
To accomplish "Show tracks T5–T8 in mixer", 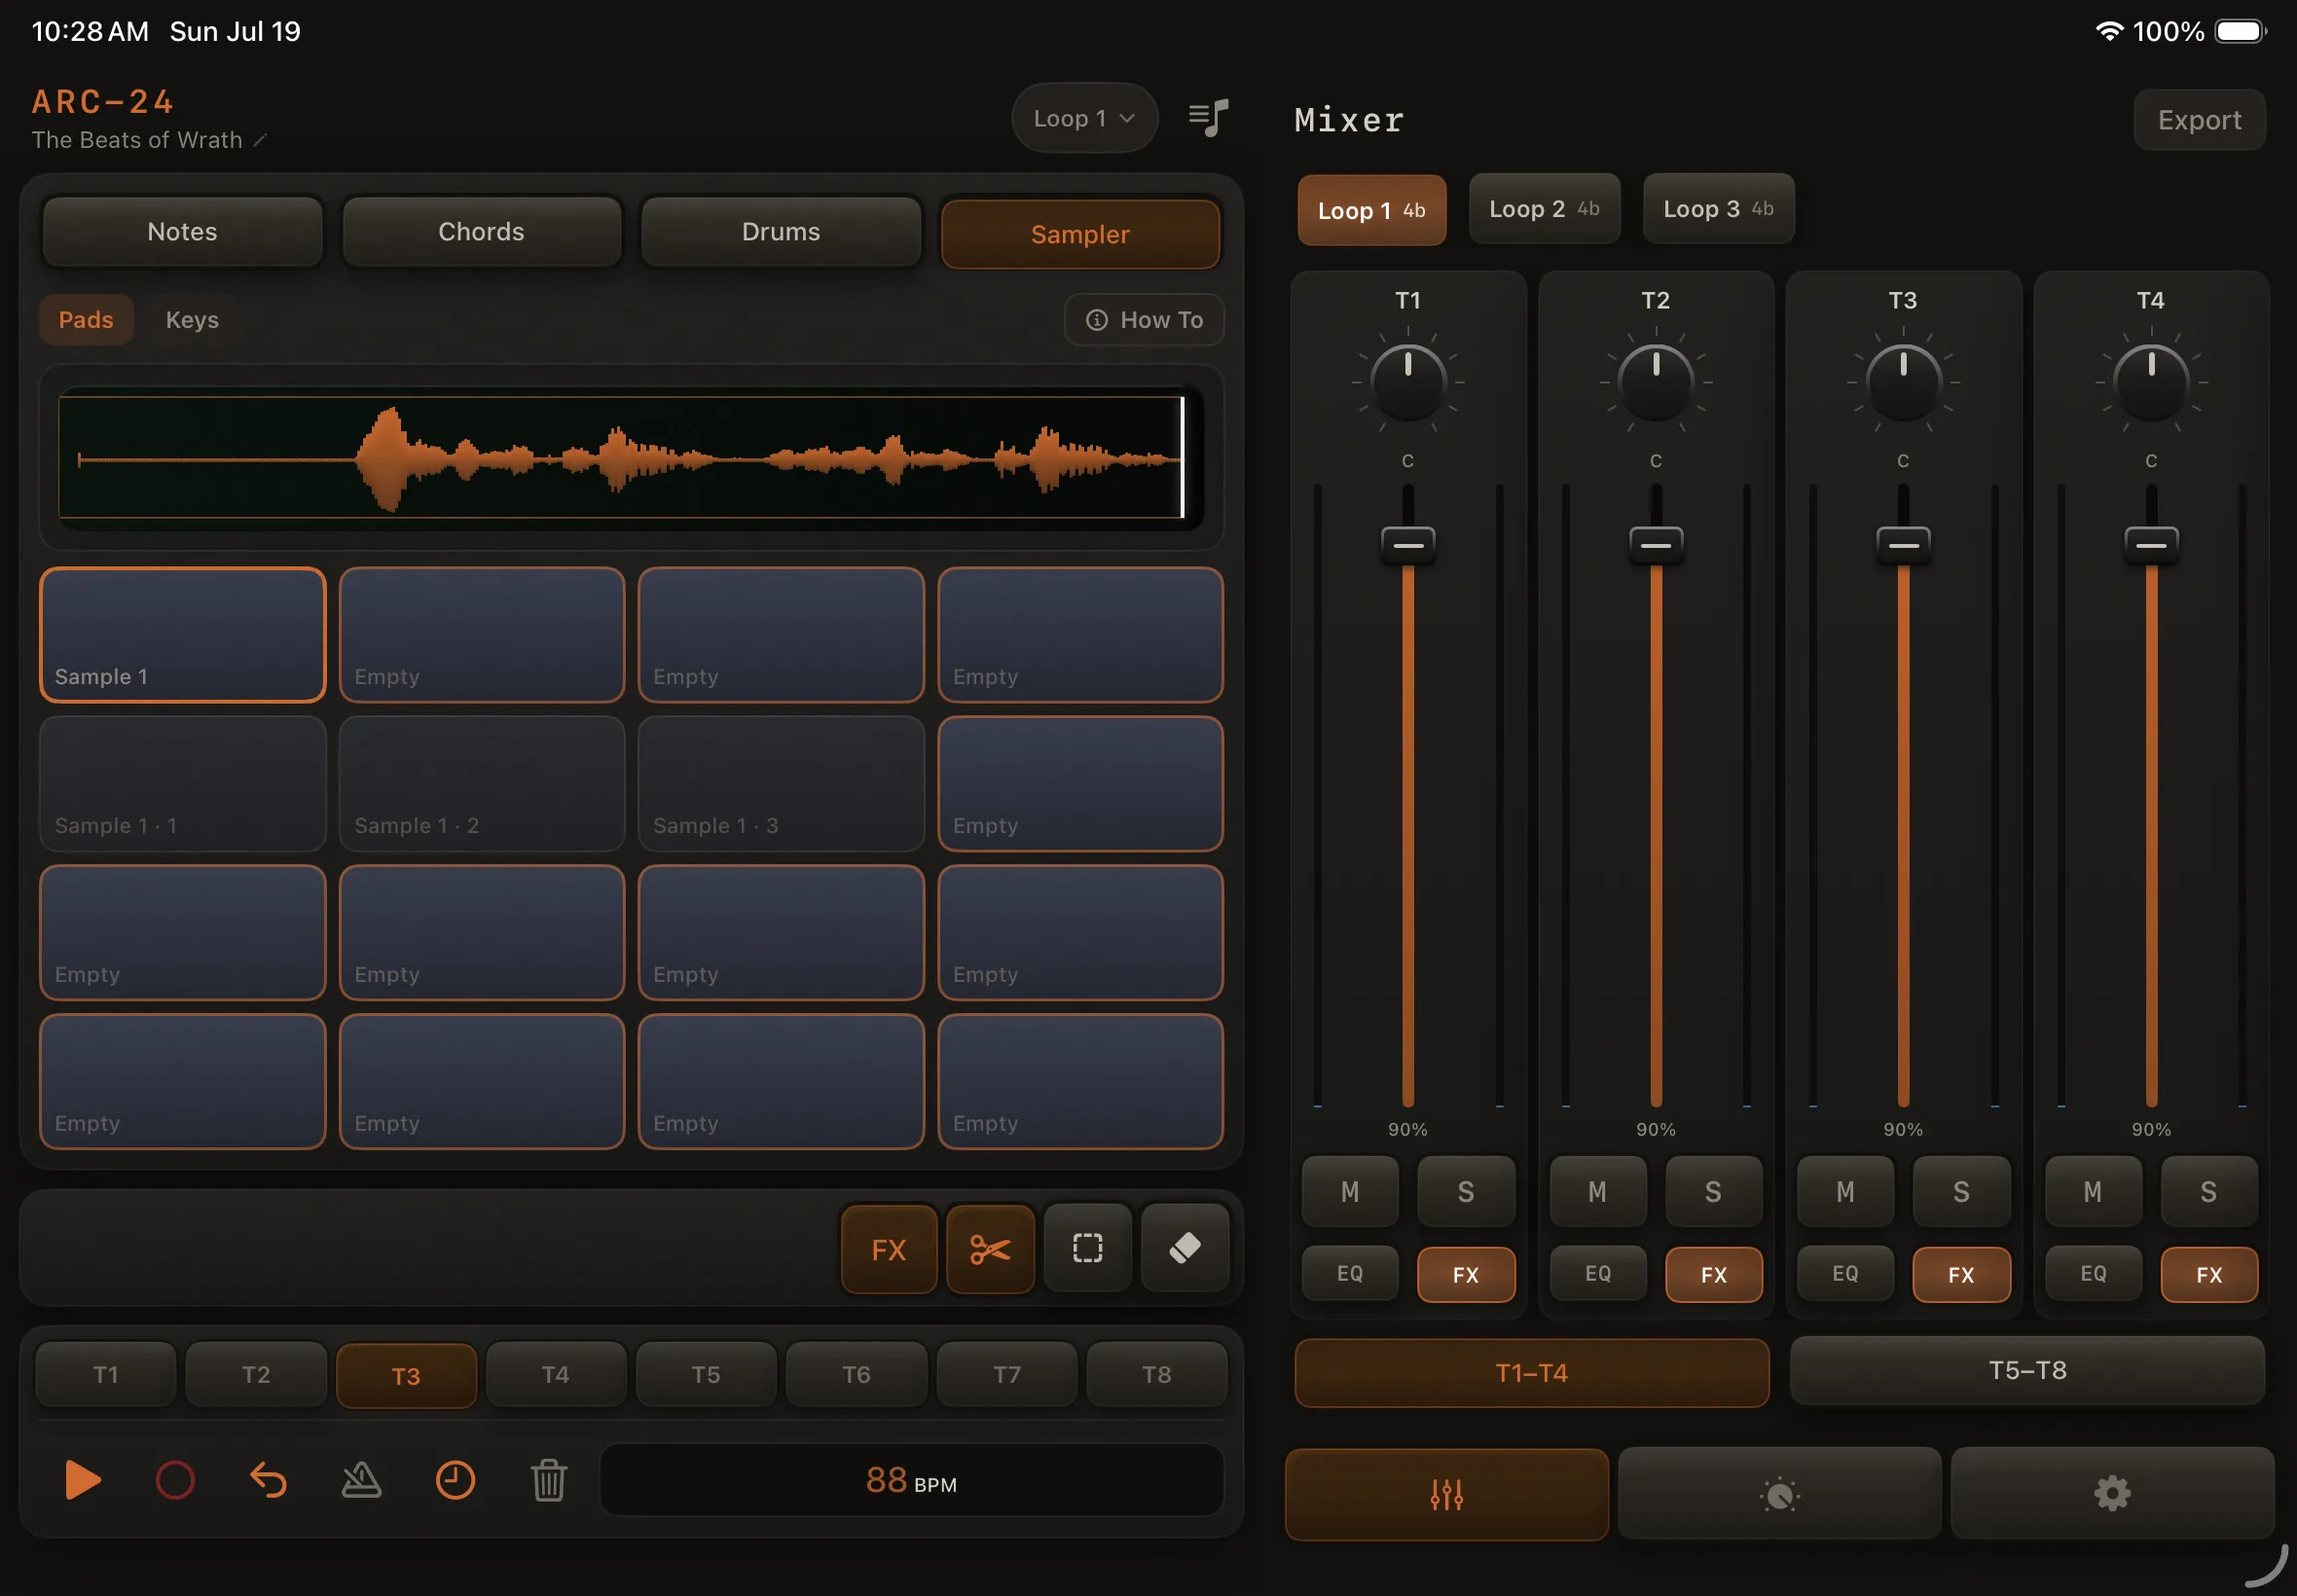I will (2027, 1370).
